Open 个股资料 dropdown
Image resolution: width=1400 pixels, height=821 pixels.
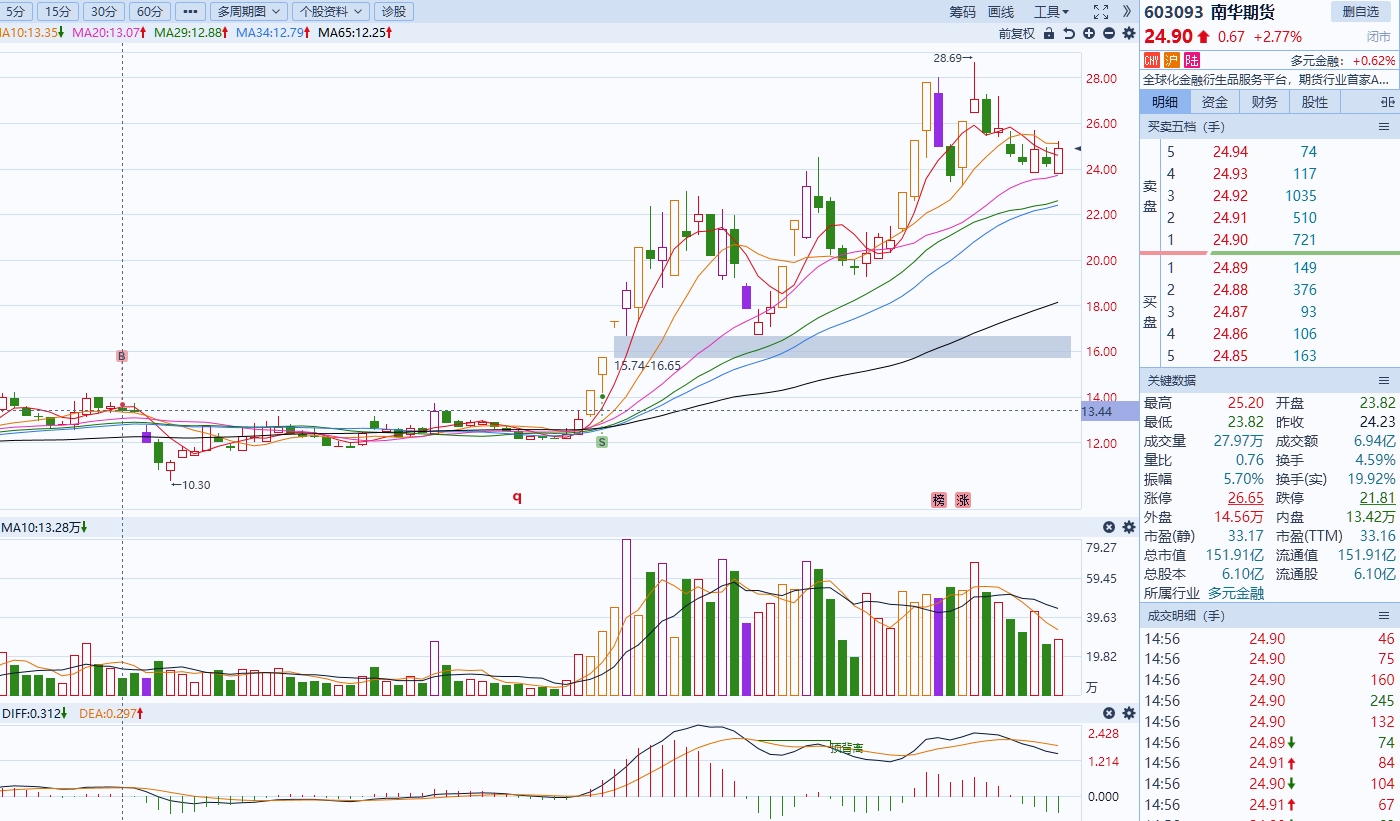[x=331, y=12]
